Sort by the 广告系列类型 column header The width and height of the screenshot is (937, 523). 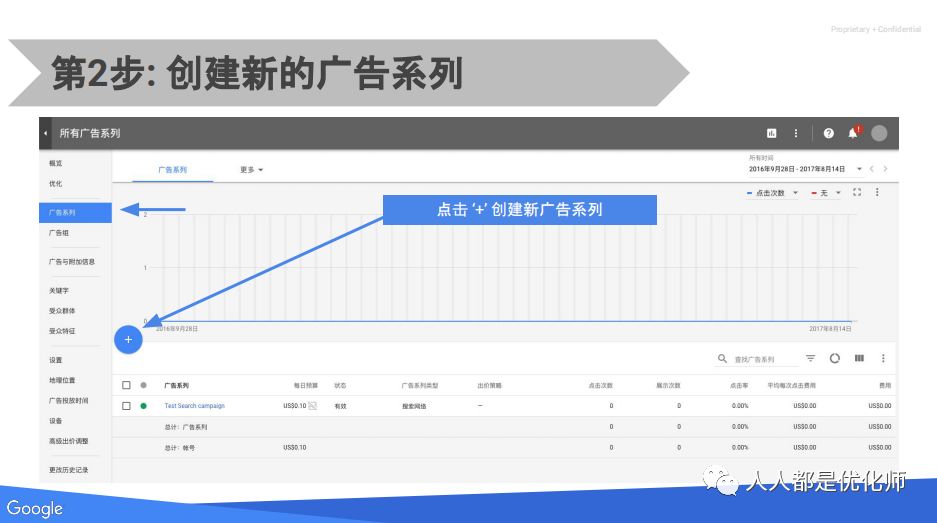[420, 386]
